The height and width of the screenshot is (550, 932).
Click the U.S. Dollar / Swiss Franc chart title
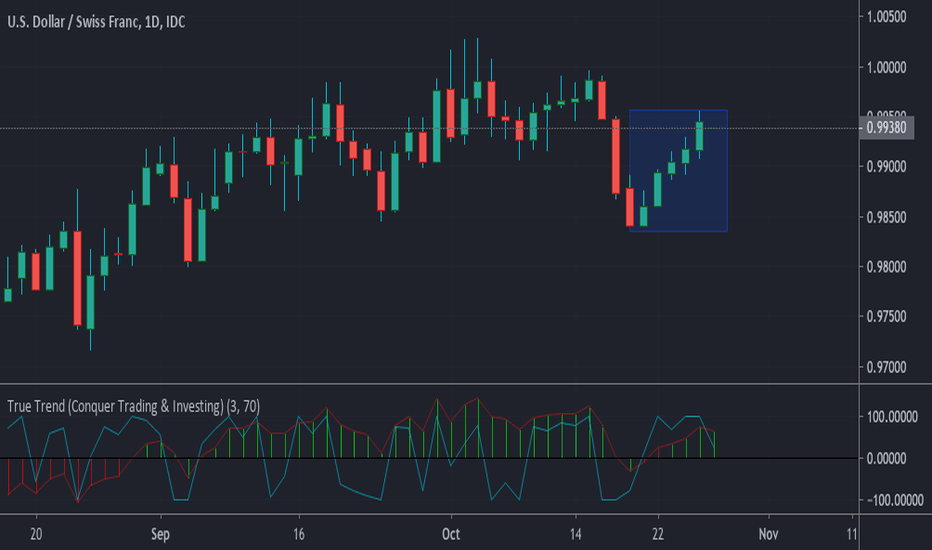pos(96,23)
